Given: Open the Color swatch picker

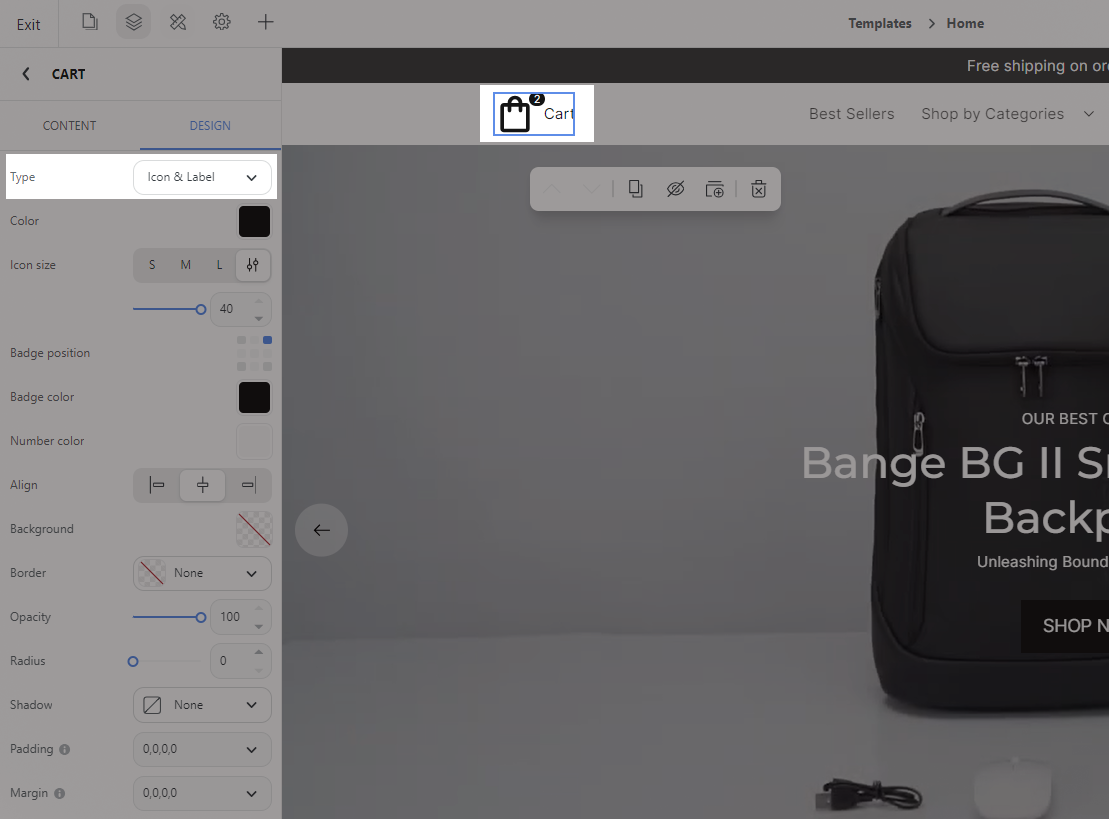Looking at the screenshot, I should click(x=255, y=221).
